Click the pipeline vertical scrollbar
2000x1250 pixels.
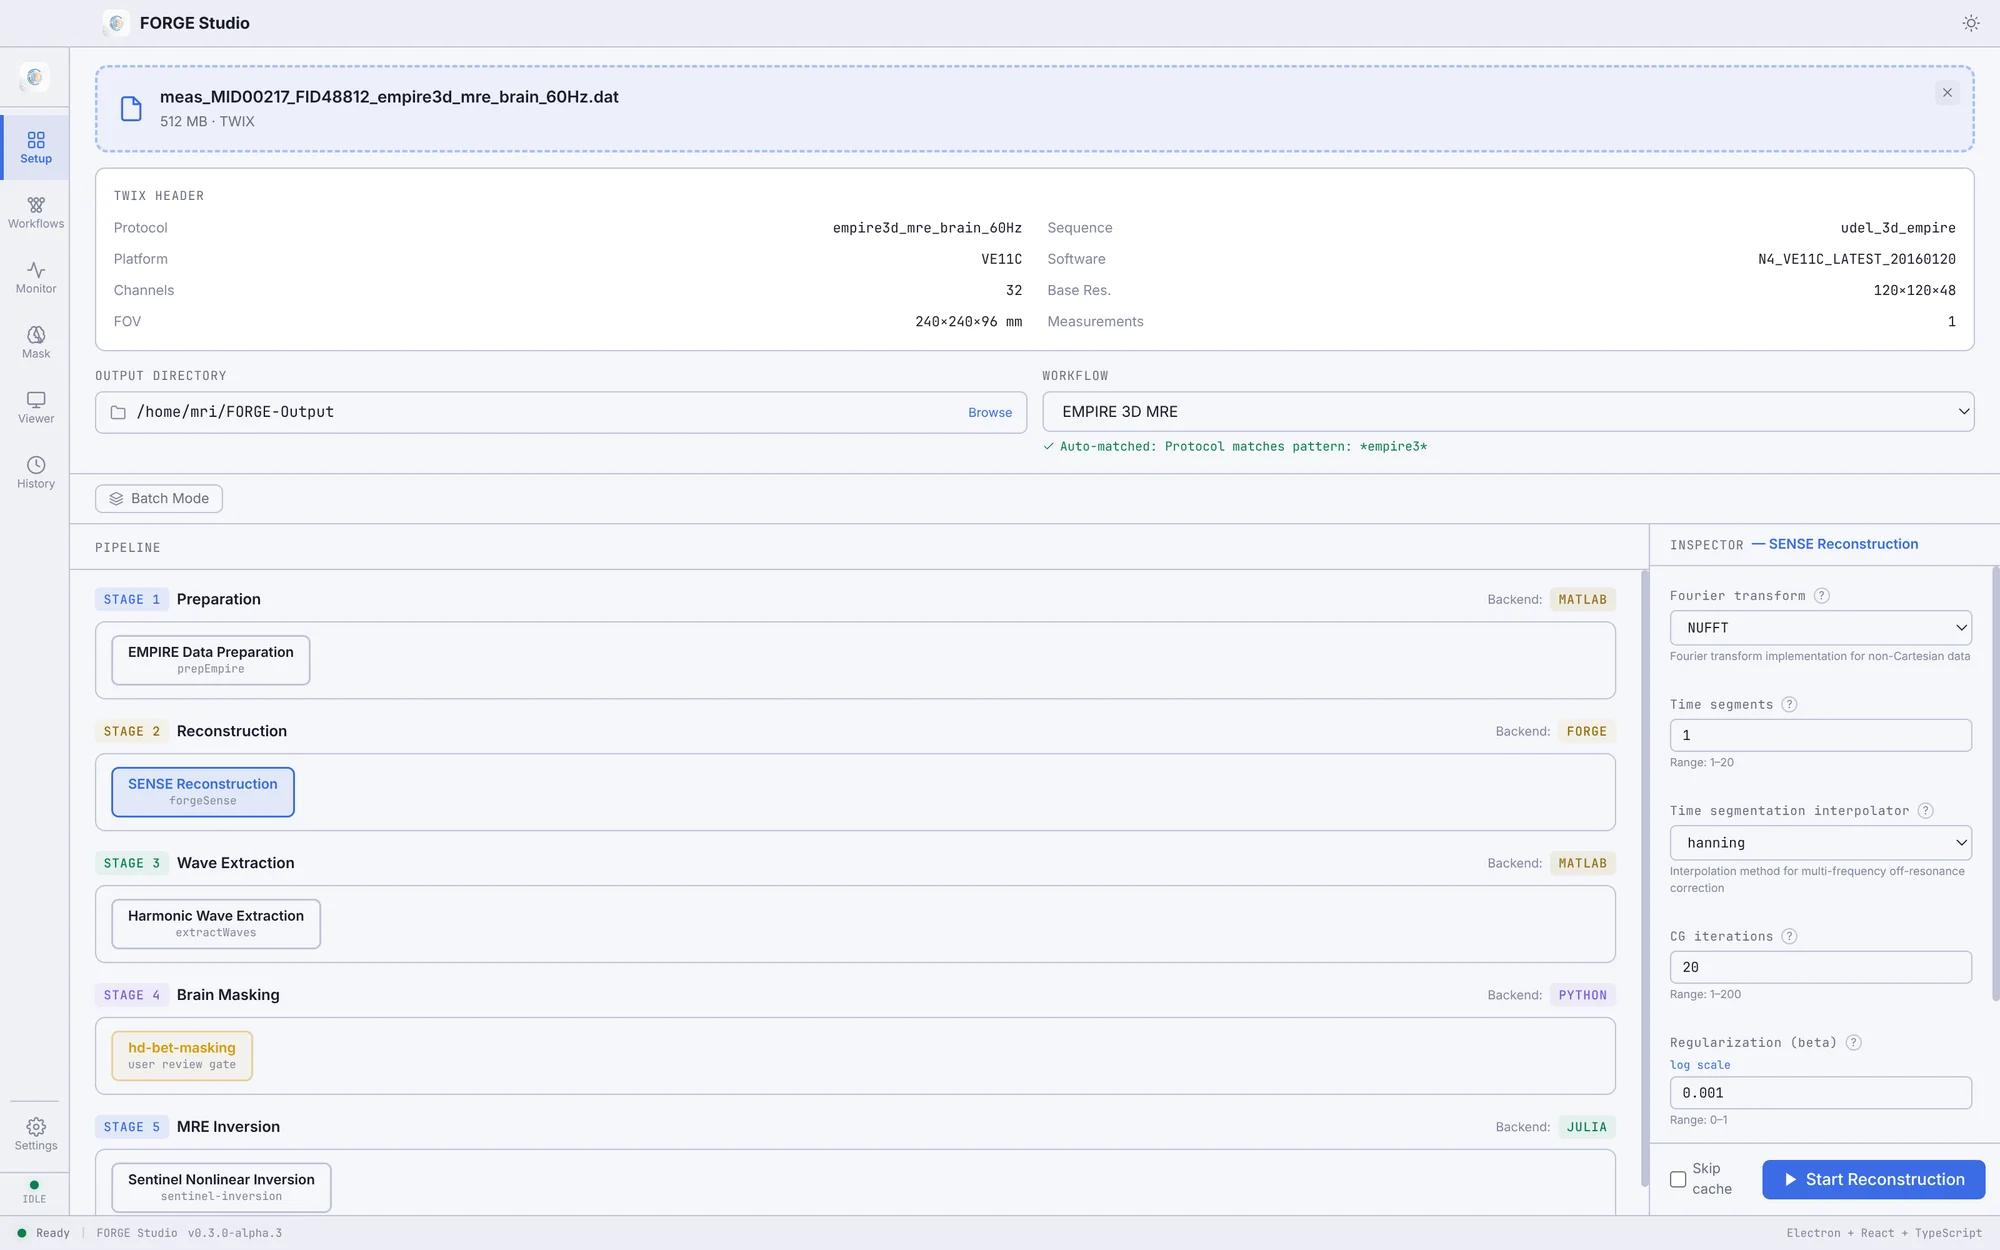click(1643, 878)
